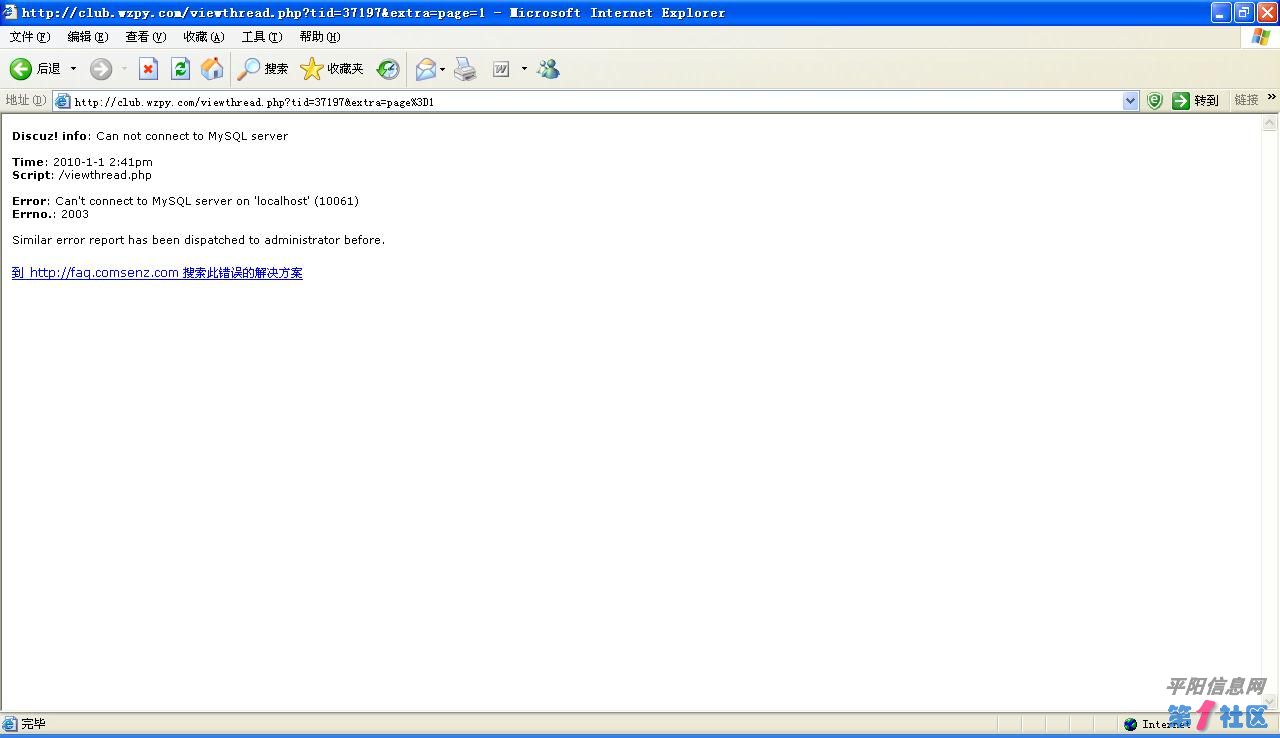Expand the address bar dropdown list
Screen dimensions: 1280x738
click(x=1131, y=101)
